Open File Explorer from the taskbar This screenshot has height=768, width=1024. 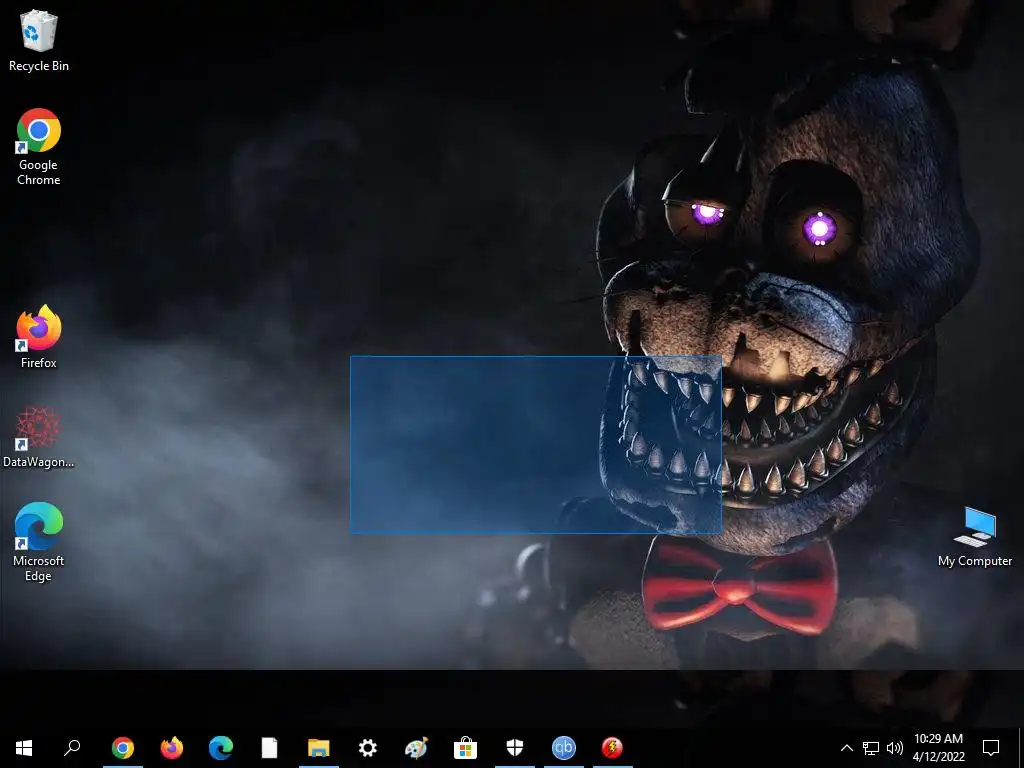[319, 748]
